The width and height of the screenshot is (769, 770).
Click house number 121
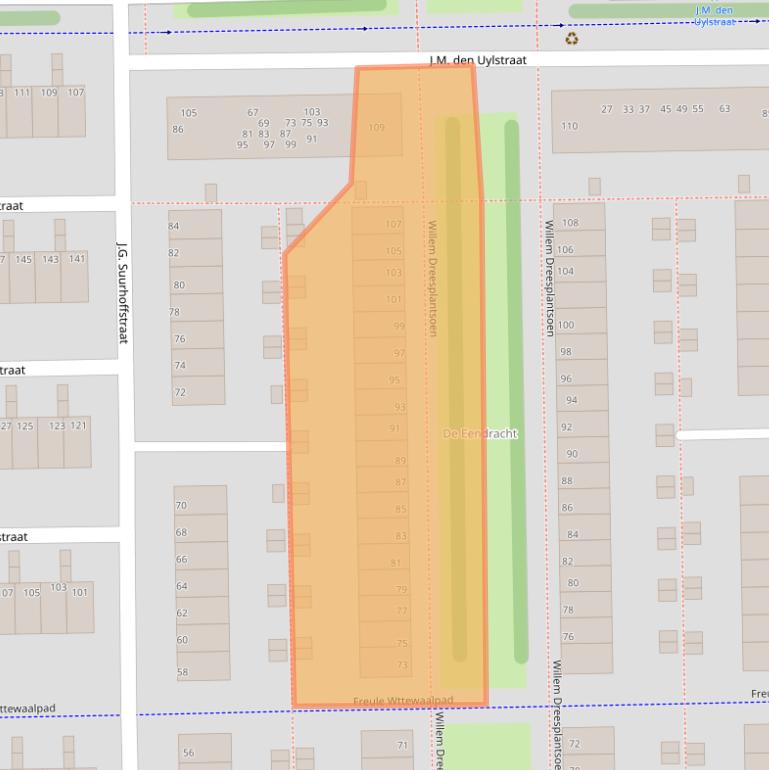[x=78, y=426]
